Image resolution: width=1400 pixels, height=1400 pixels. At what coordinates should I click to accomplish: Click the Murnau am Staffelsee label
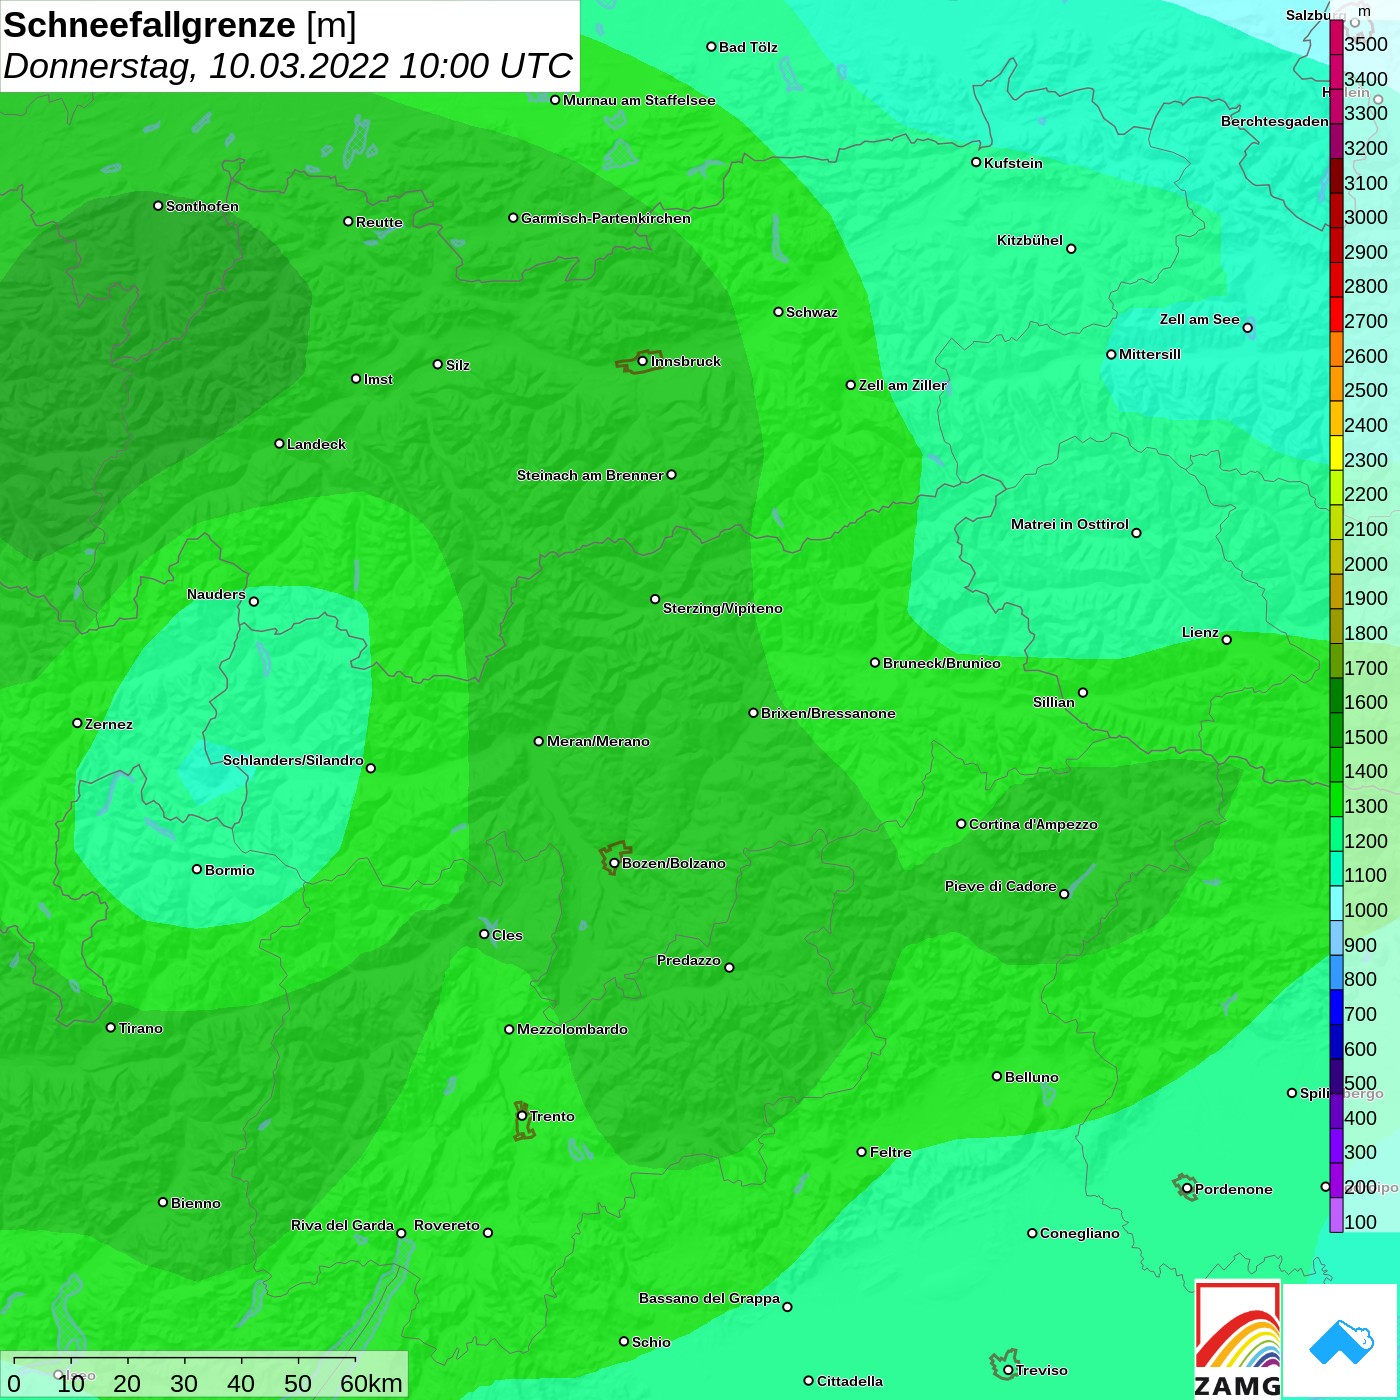pos(639,100)
